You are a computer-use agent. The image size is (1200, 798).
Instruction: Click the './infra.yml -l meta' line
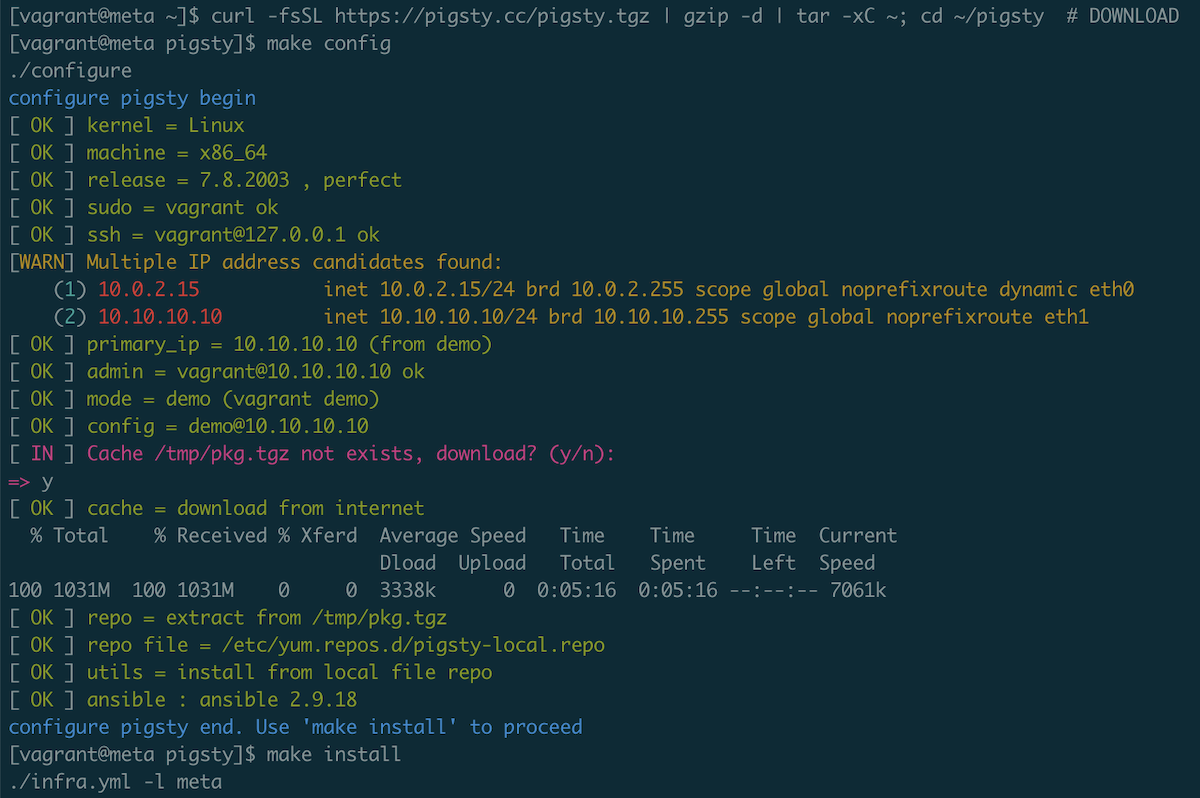[x=115, y=782]
